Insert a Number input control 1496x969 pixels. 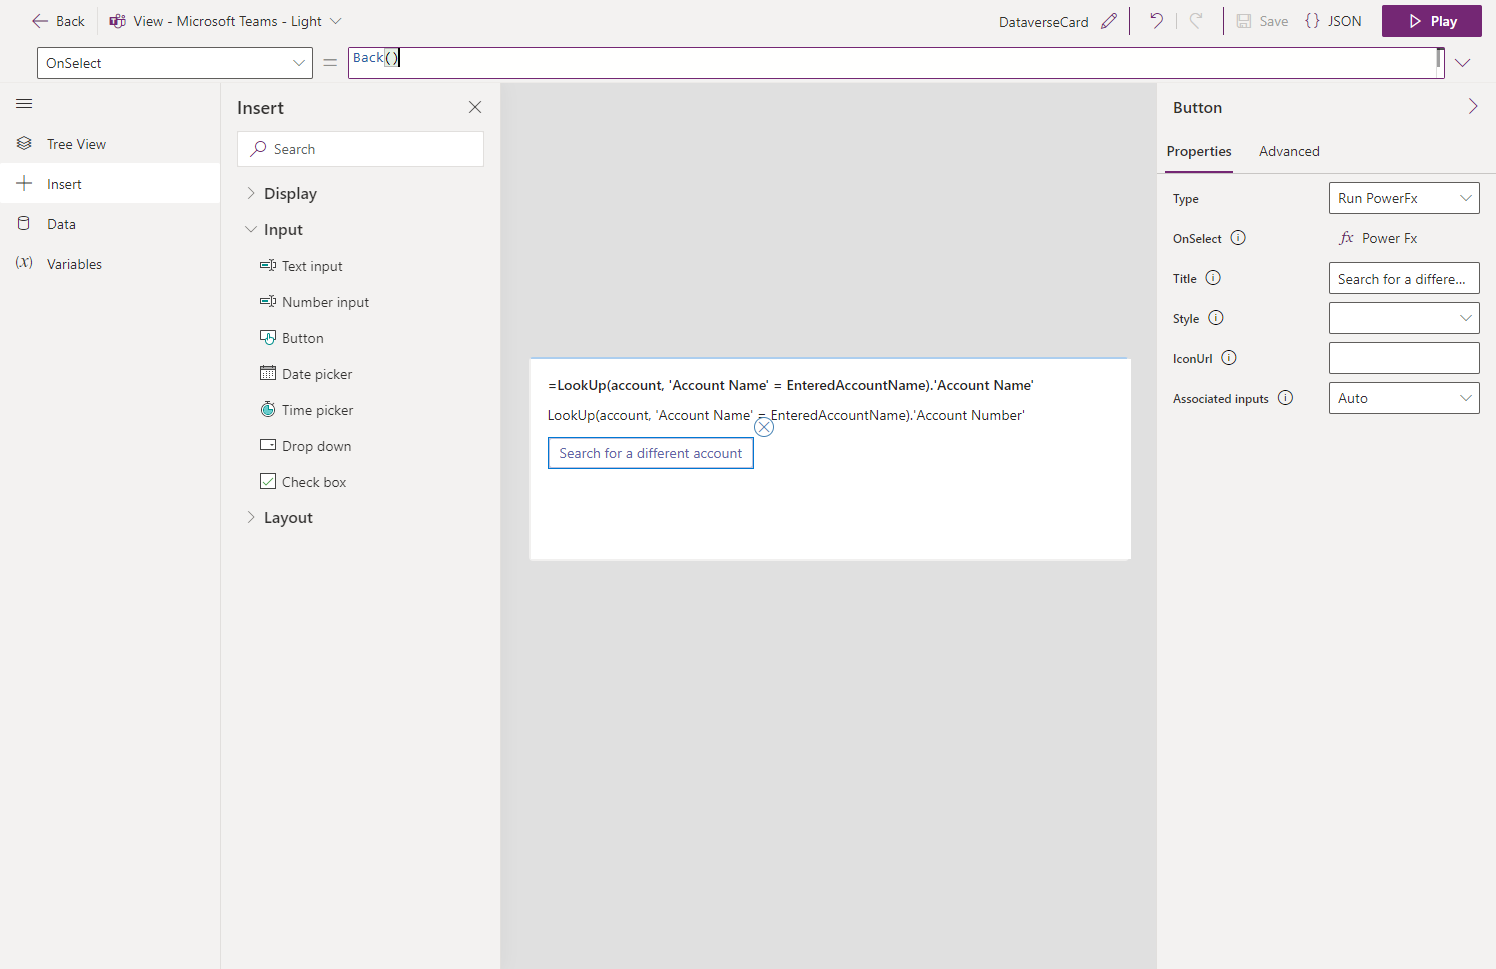pyautogui.click(x=315, y=302)
